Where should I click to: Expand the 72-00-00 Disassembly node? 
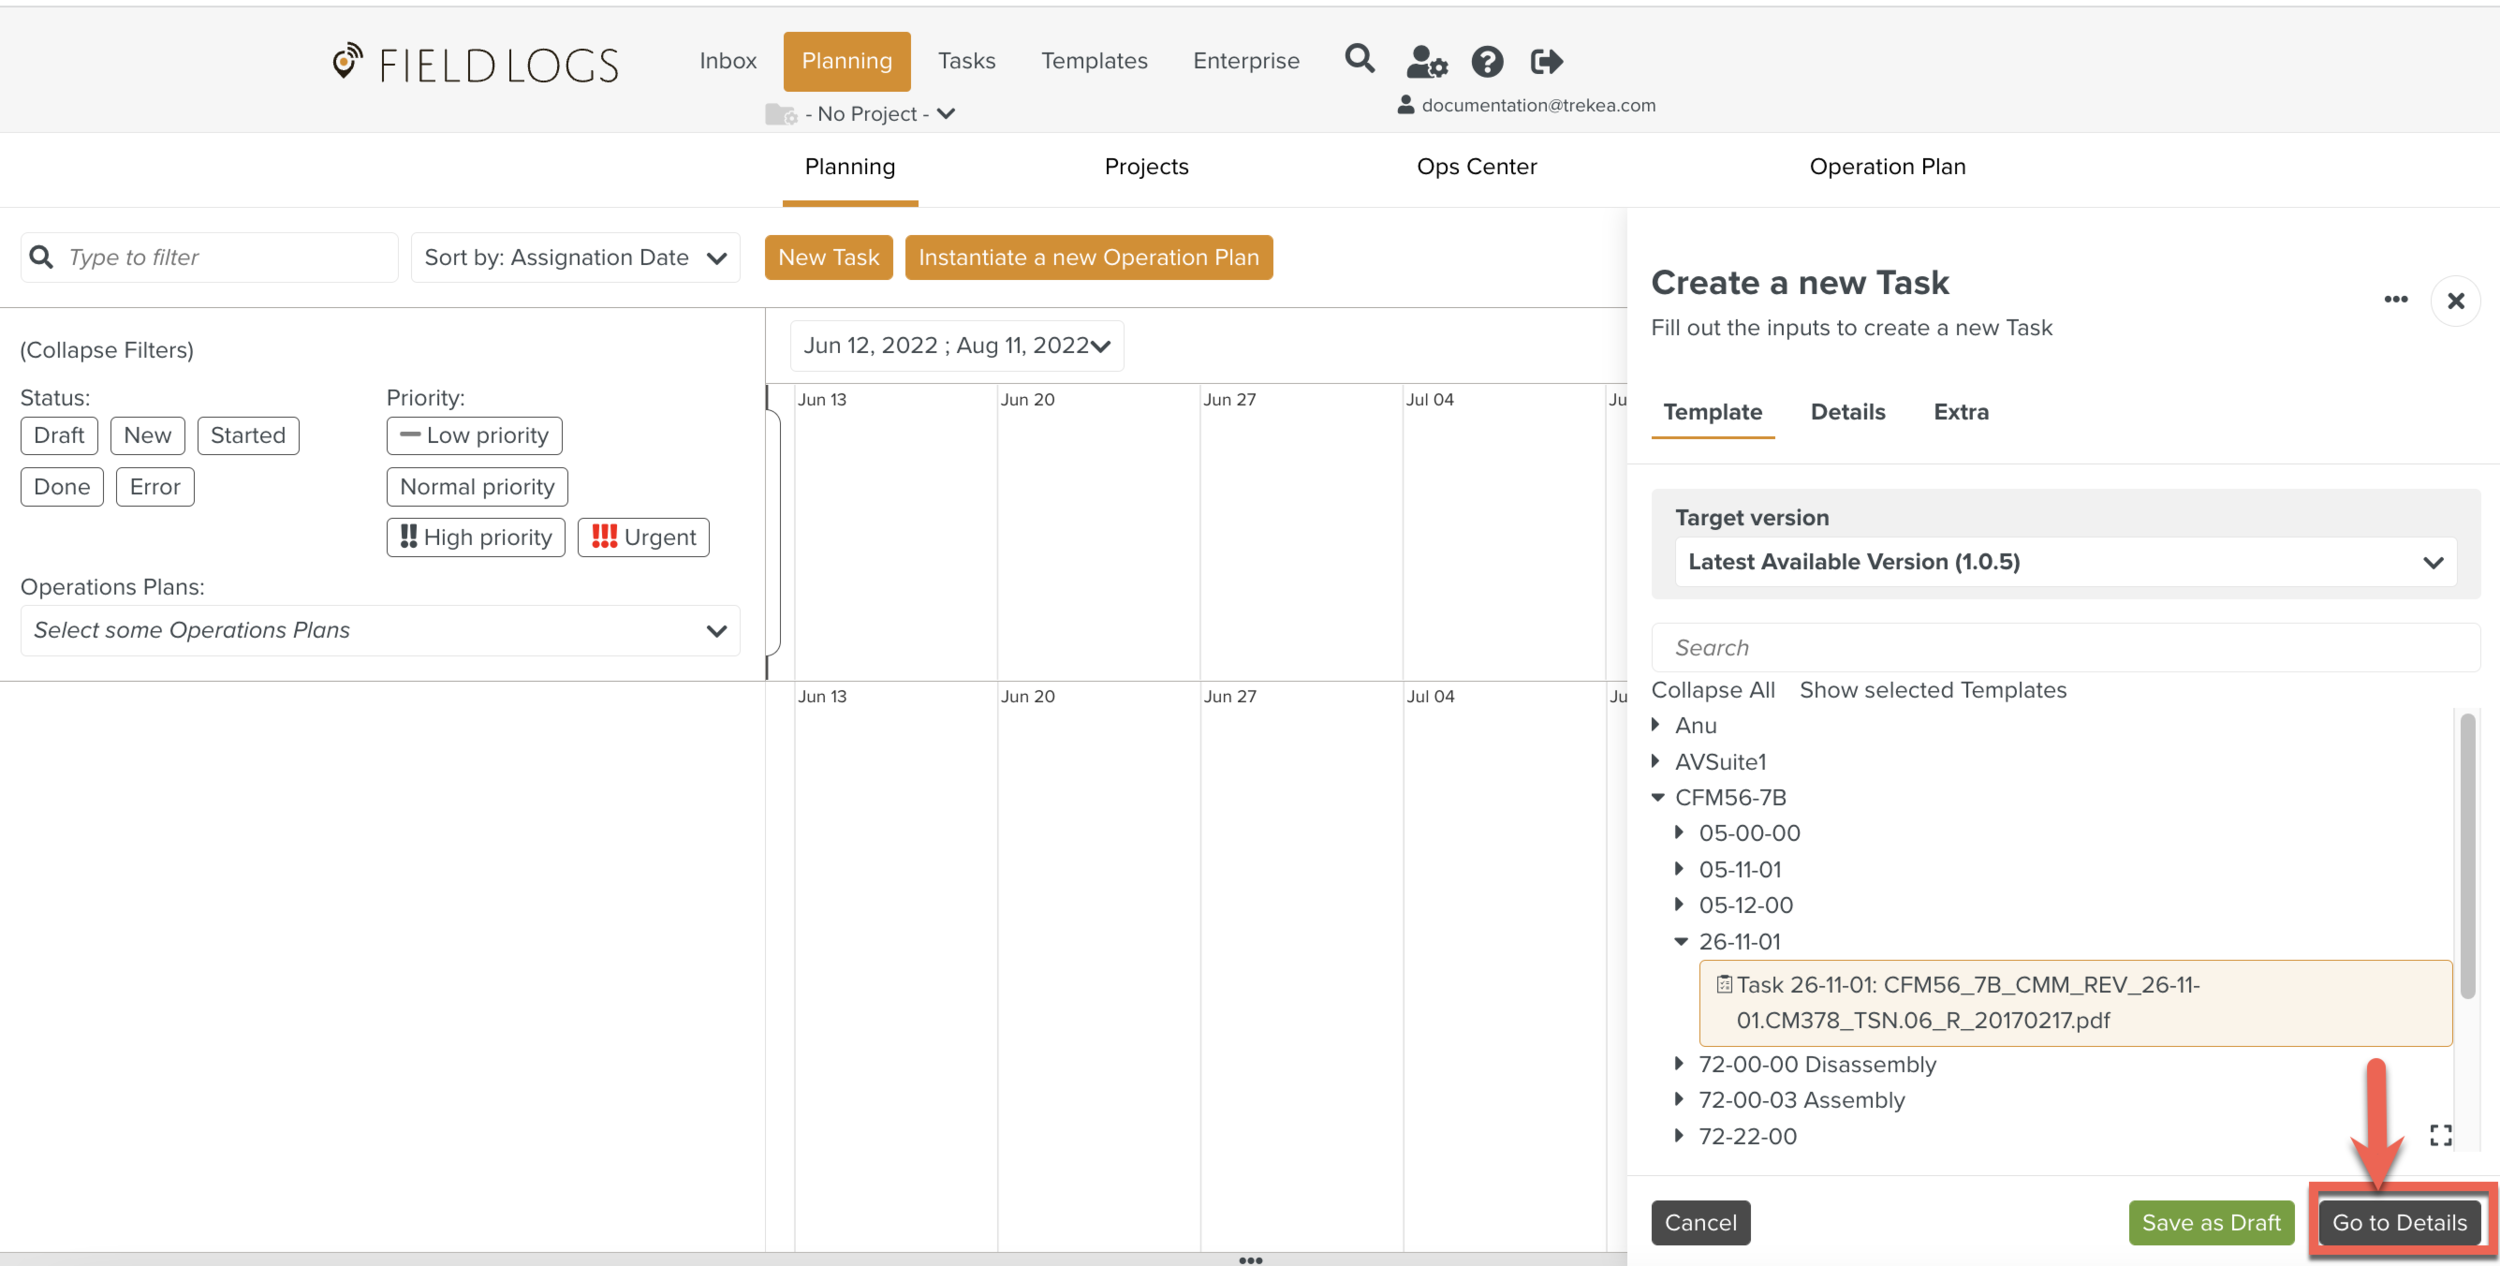pos(1680,1063)
